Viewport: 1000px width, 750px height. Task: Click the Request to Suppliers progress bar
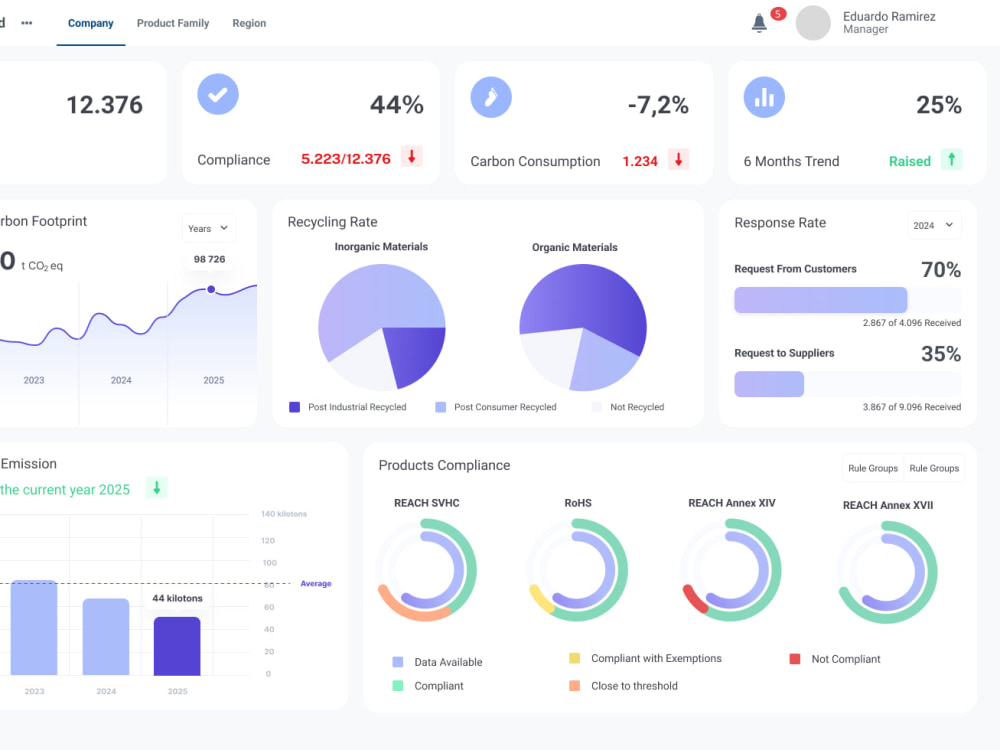tap(848, 384)
